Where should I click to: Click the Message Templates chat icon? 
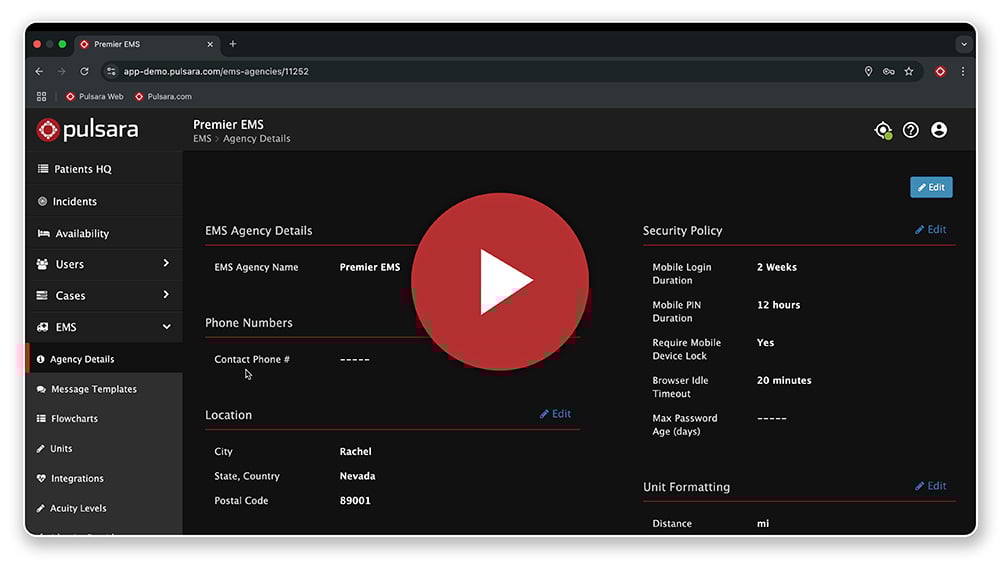pos(41,389)
